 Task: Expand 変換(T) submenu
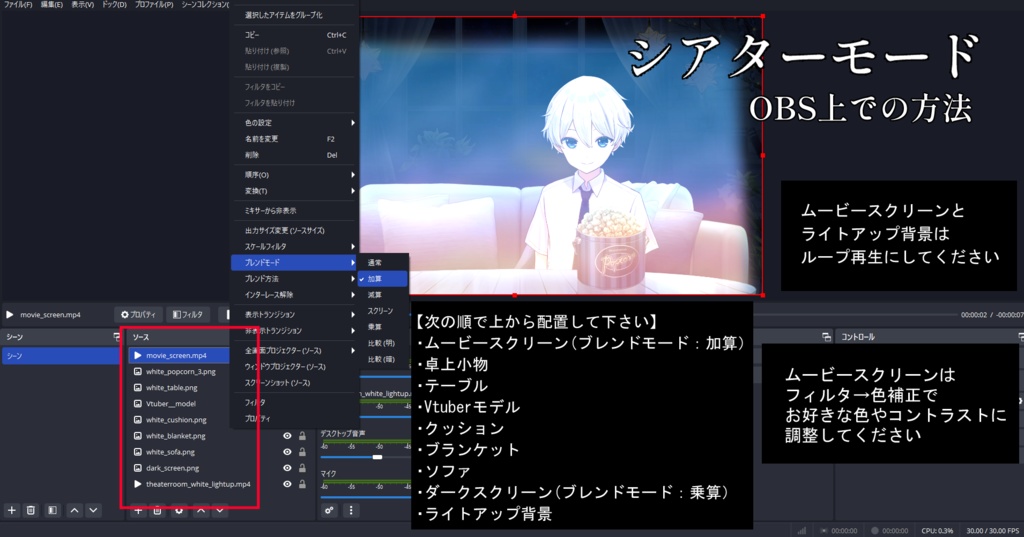(x=295, y=191)
